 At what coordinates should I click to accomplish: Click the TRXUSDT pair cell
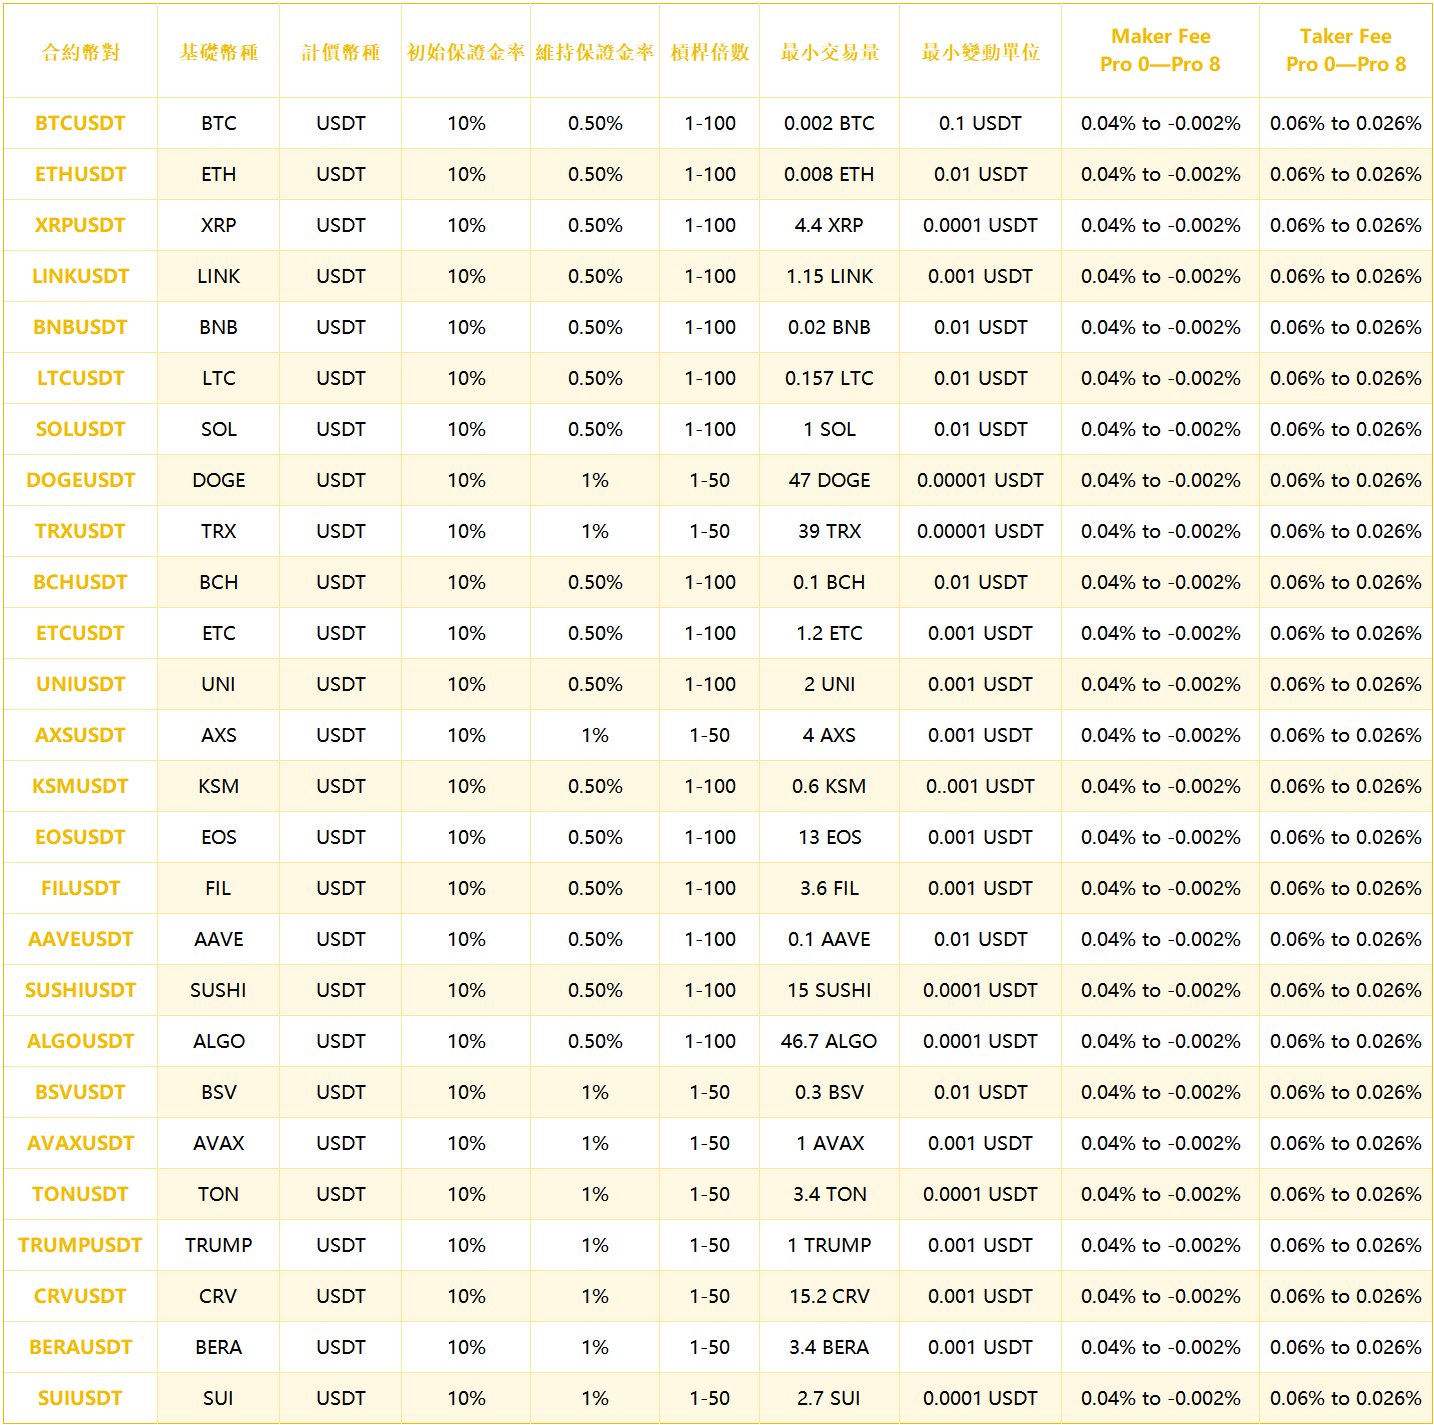tap(80, 531)
